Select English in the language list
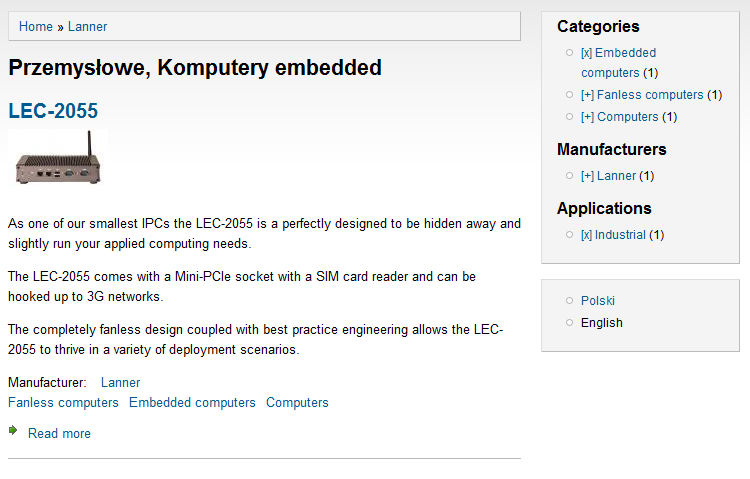Viewport: 750px width, 479px height. click(x=602, y=323)
